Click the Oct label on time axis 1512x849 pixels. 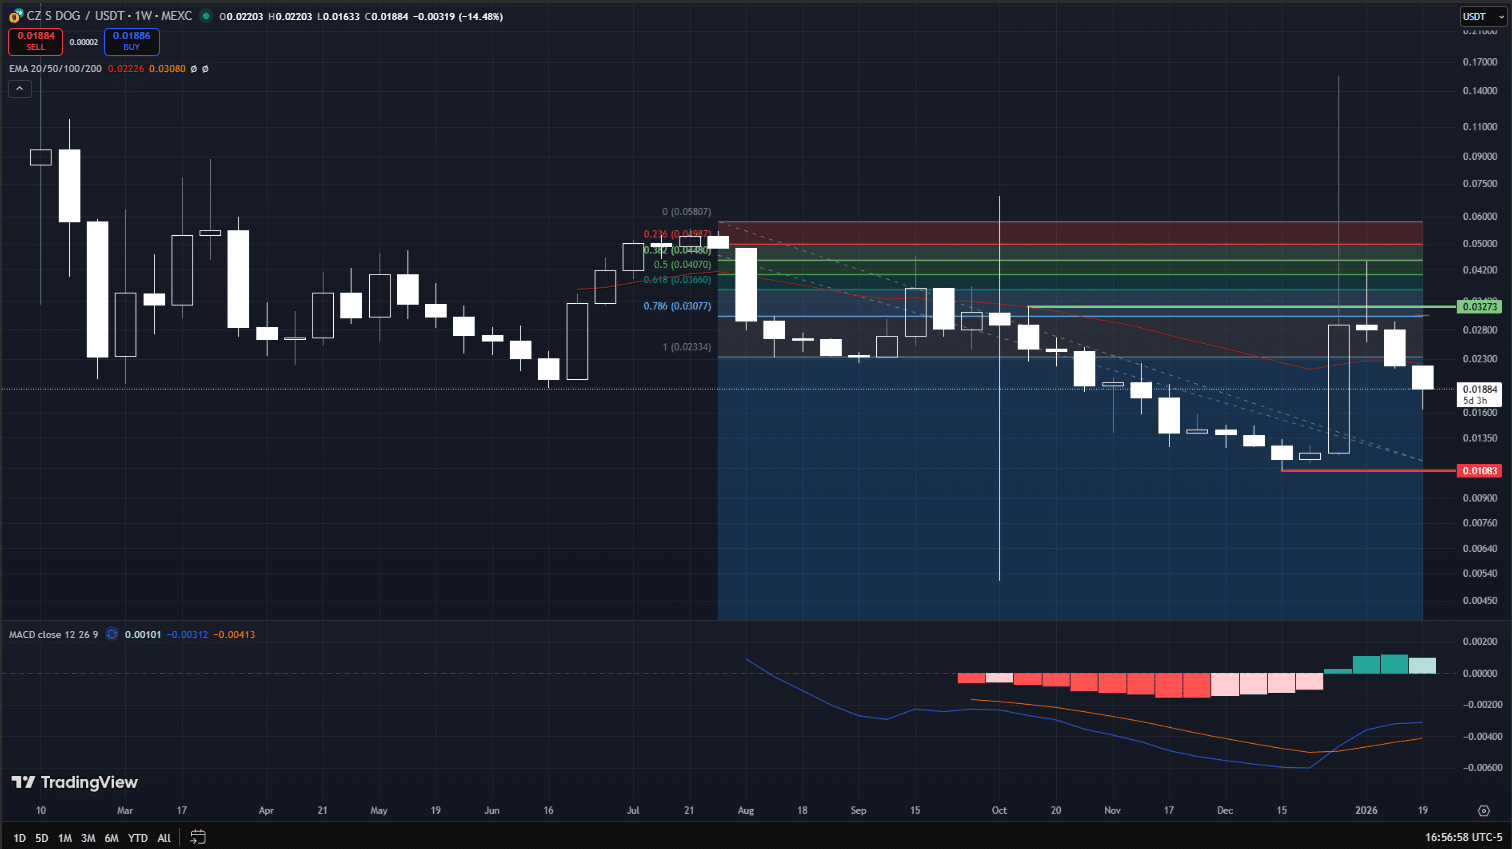pyautogui.click(x=999, y=810)
